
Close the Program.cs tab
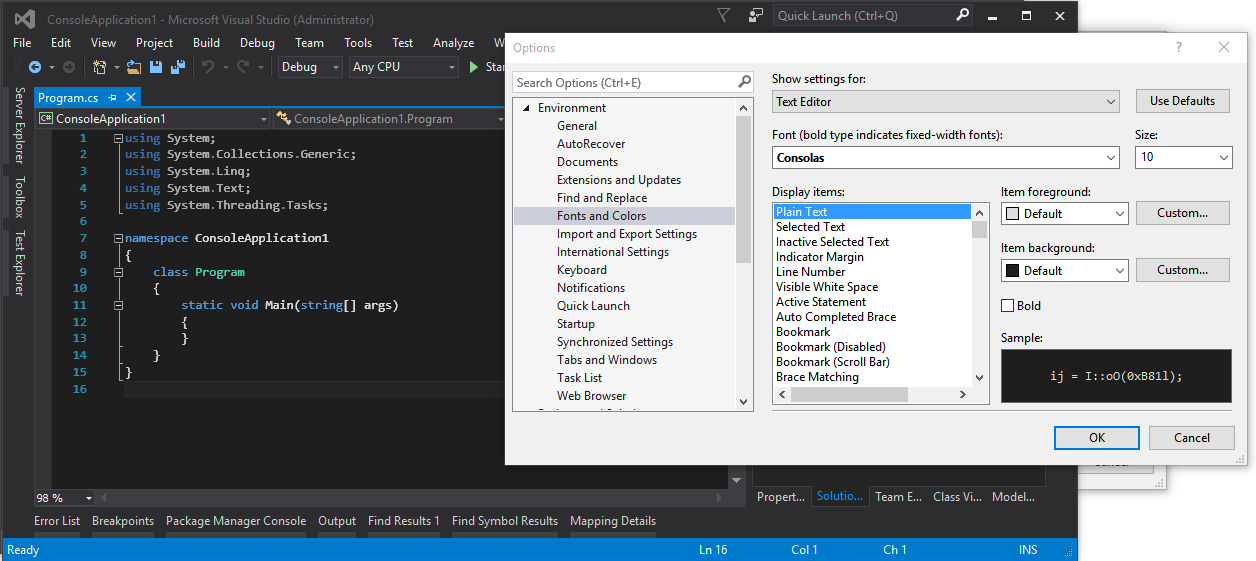click(x=130, y=97)
